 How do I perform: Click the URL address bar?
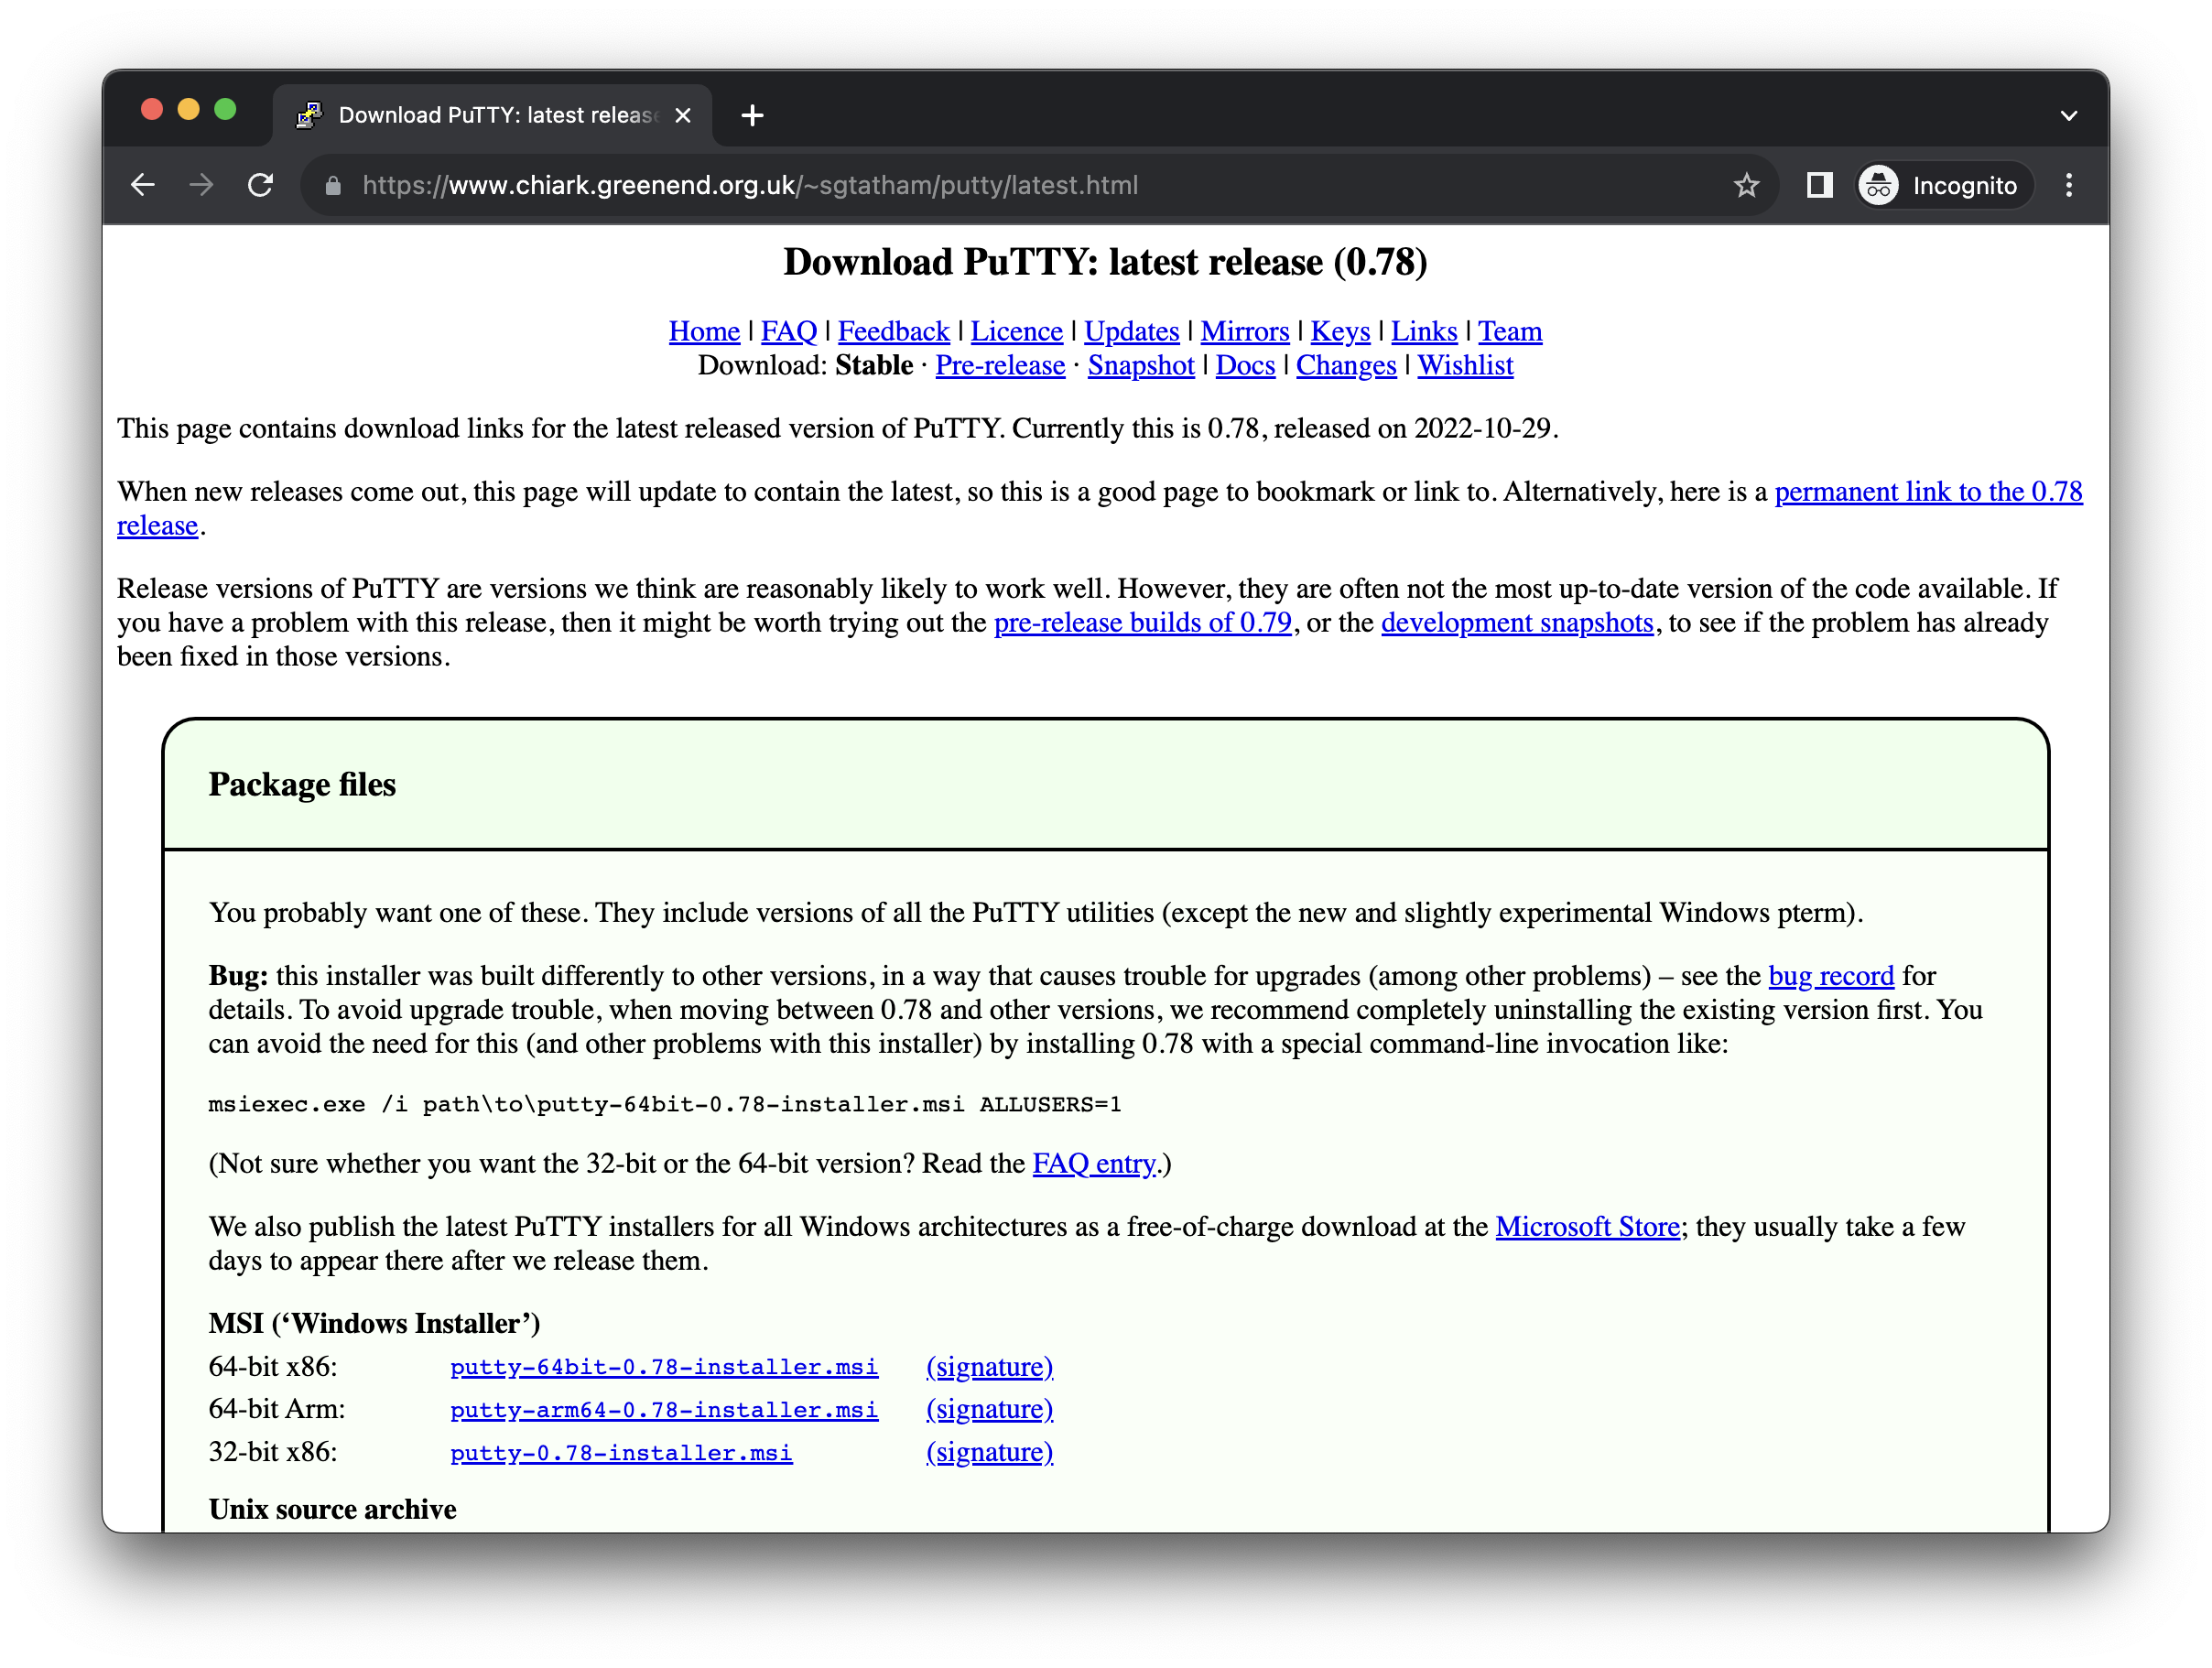1040,185
